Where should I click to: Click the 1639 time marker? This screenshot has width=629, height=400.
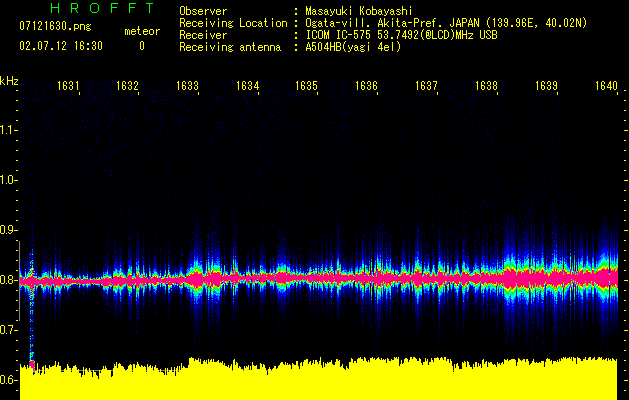[546, 86]
